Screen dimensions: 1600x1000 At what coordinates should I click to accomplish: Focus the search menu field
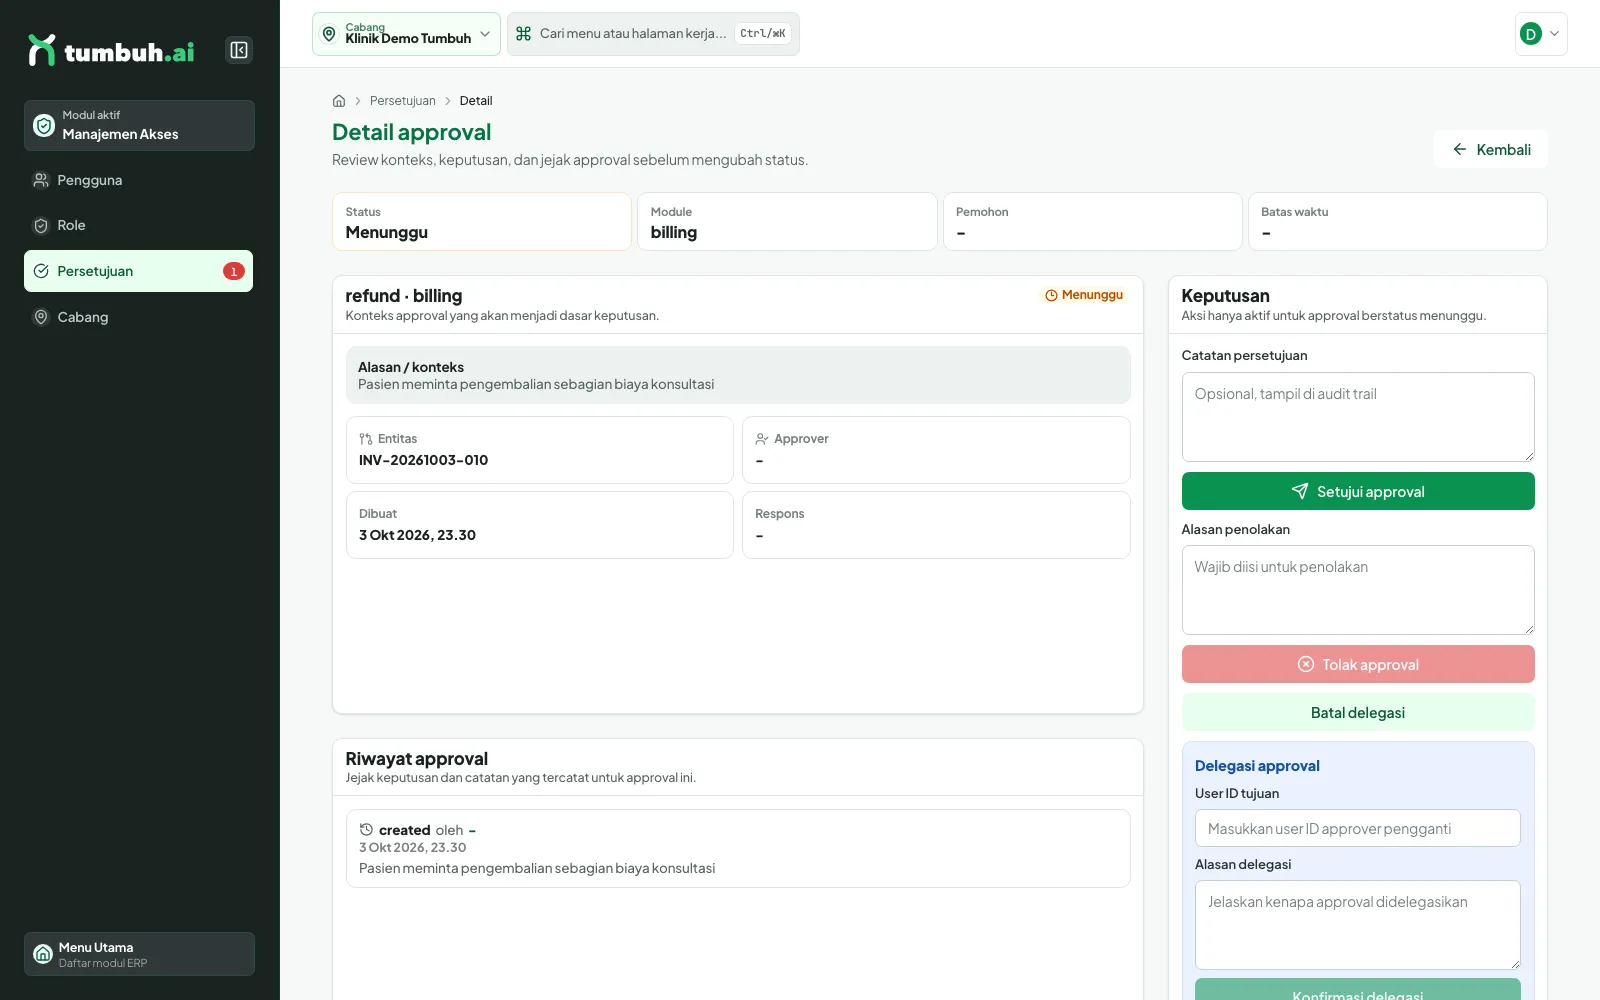coord(653,34)
